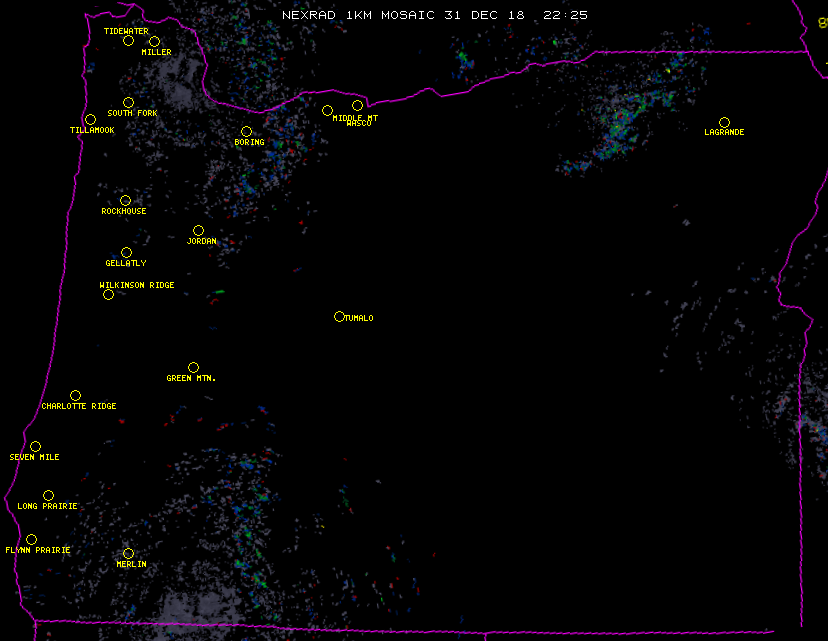Select the Wilkinson Ridge station circle
The image size is (828, 641).
tap(108, 294)
